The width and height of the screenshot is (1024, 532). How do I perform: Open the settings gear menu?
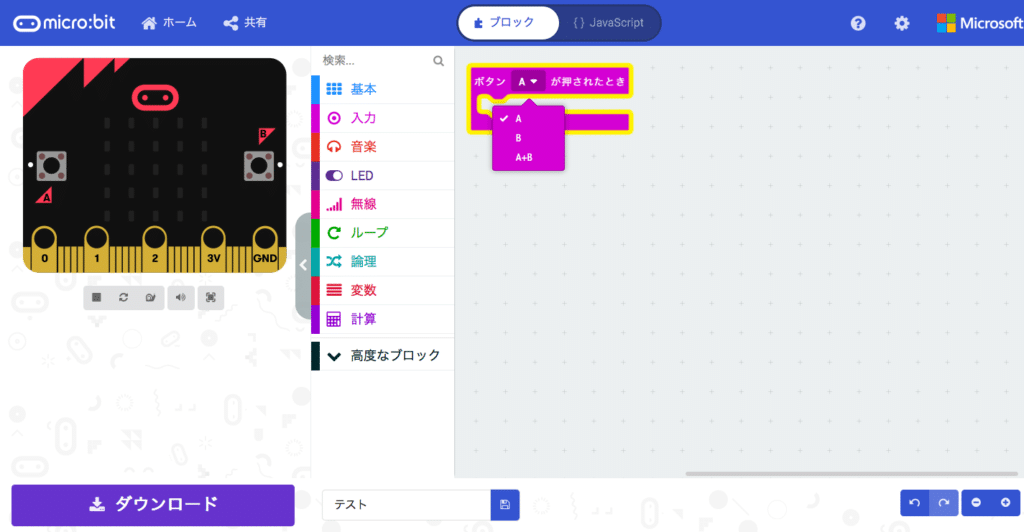pyautogui.click(x=902, y=23)
